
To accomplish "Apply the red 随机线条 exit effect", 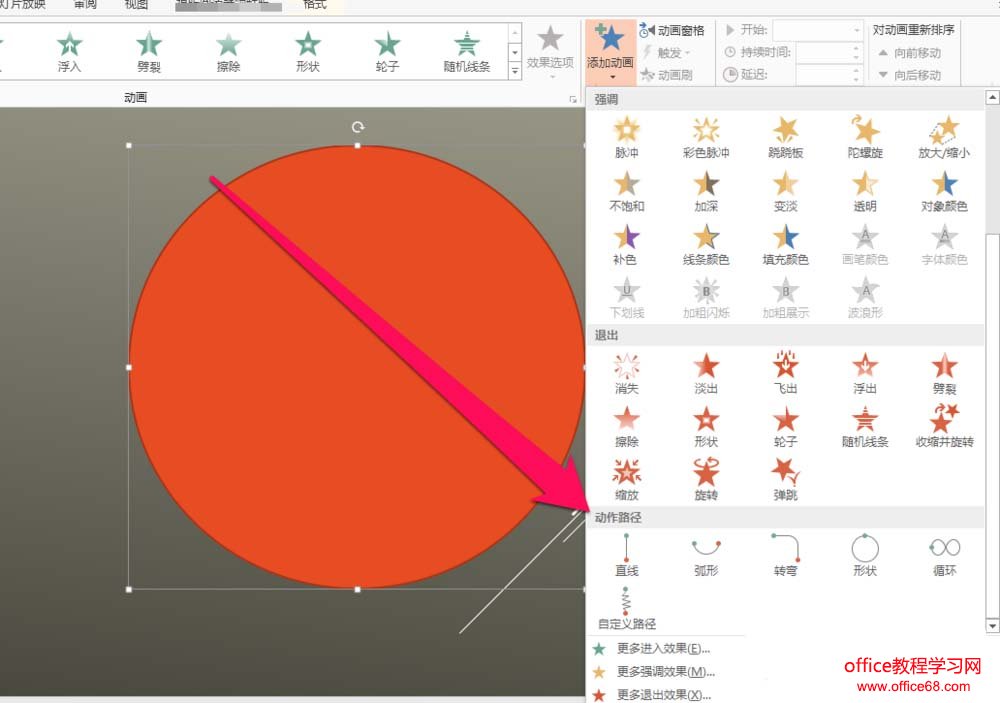I will (865, 427).
